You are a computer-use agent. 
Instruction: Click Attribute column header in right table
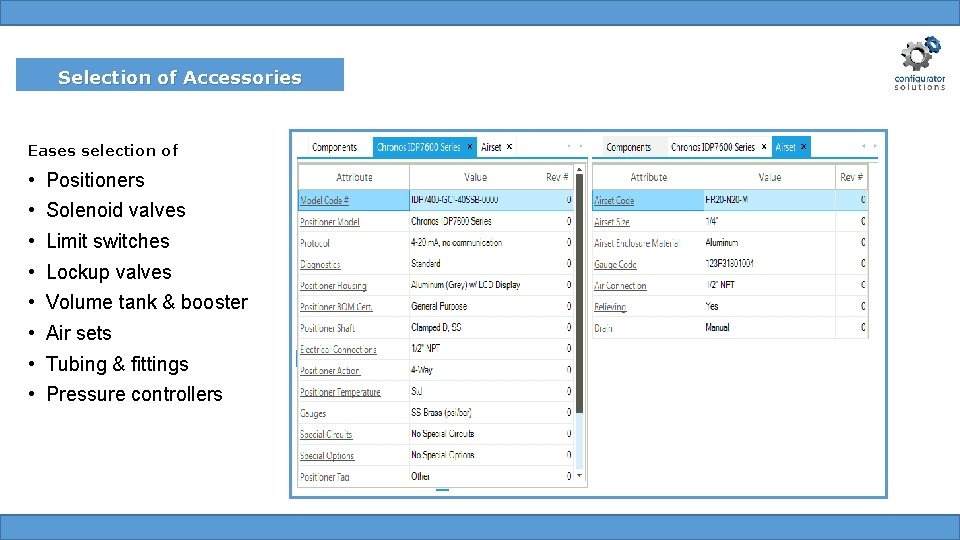[x=648, y=177]
